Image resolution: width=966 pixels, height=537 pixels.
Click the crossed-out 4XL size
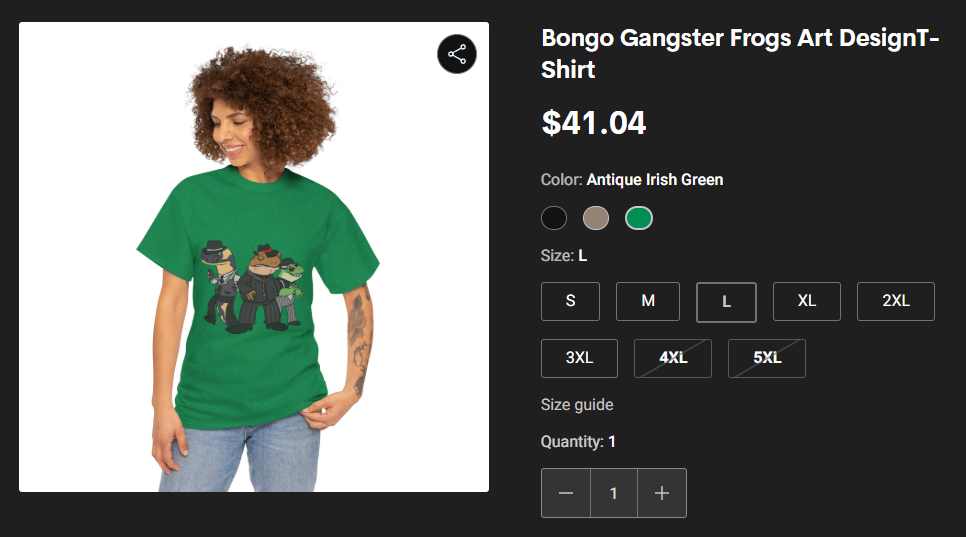pyautogui.click(x=673, y=358)
